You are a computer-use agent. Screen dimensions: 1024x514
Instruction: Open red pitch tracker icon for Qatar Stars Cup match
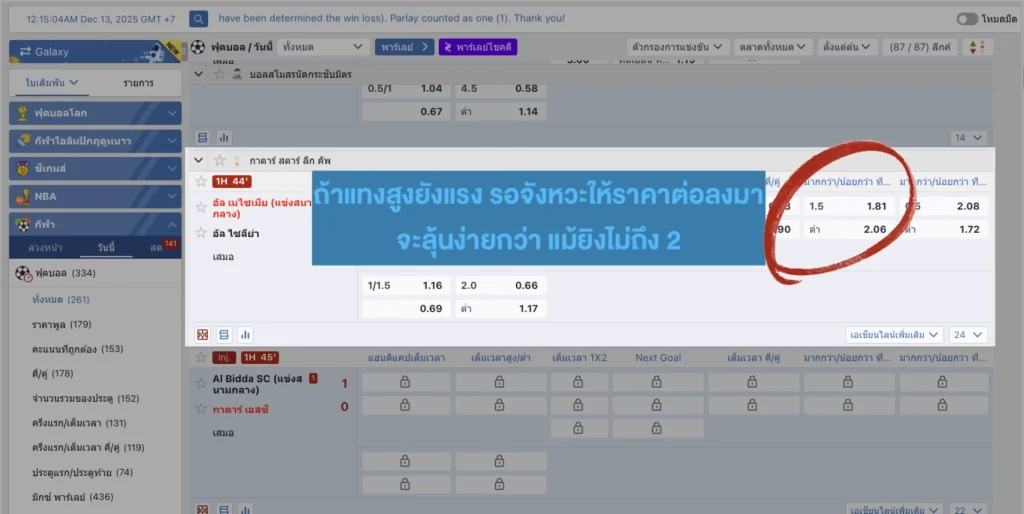(x=202, y=335)
